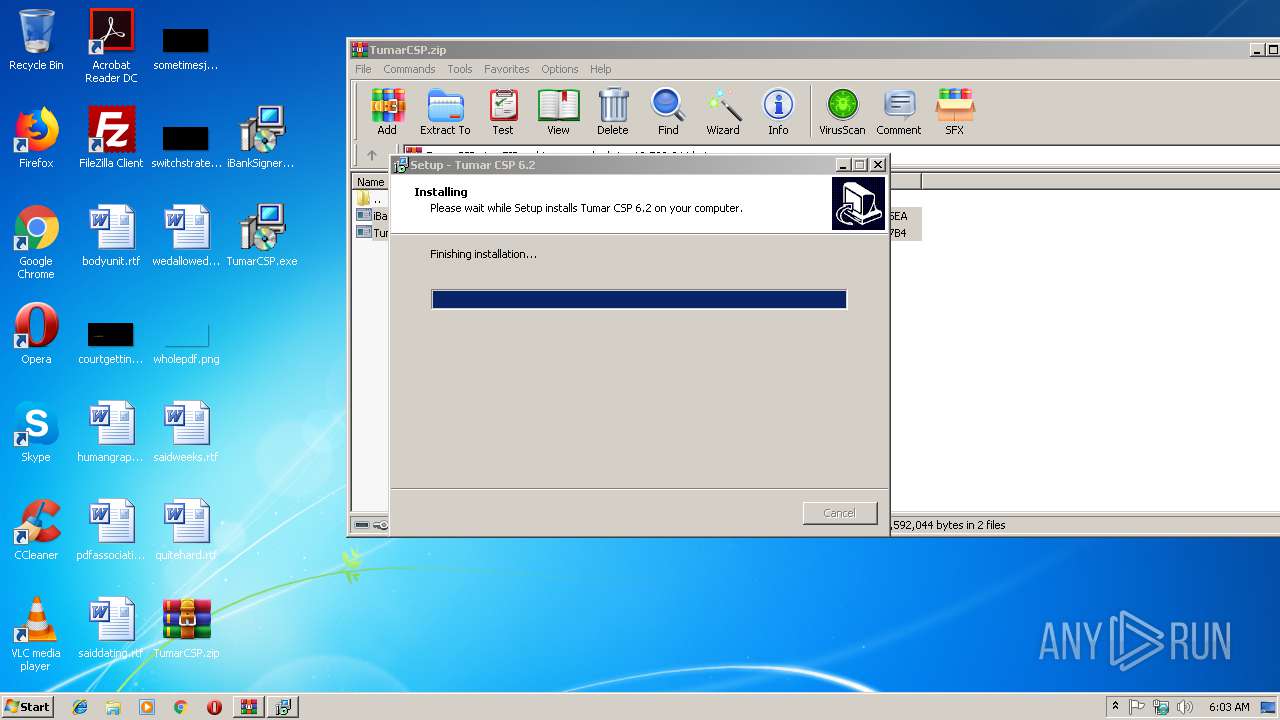This screenshot has width=1280, height=720.
Task: Select the Extract To toolbar icon
Action: tap(445, 112)
